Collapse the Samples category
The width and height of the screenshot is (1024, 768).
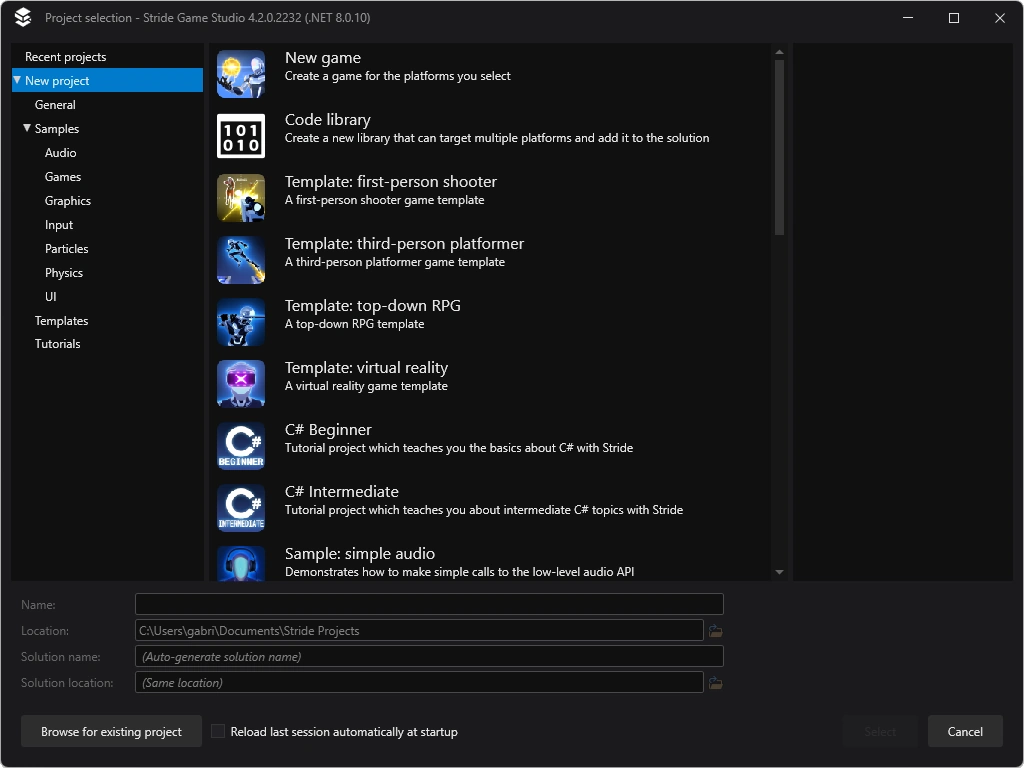28,128
